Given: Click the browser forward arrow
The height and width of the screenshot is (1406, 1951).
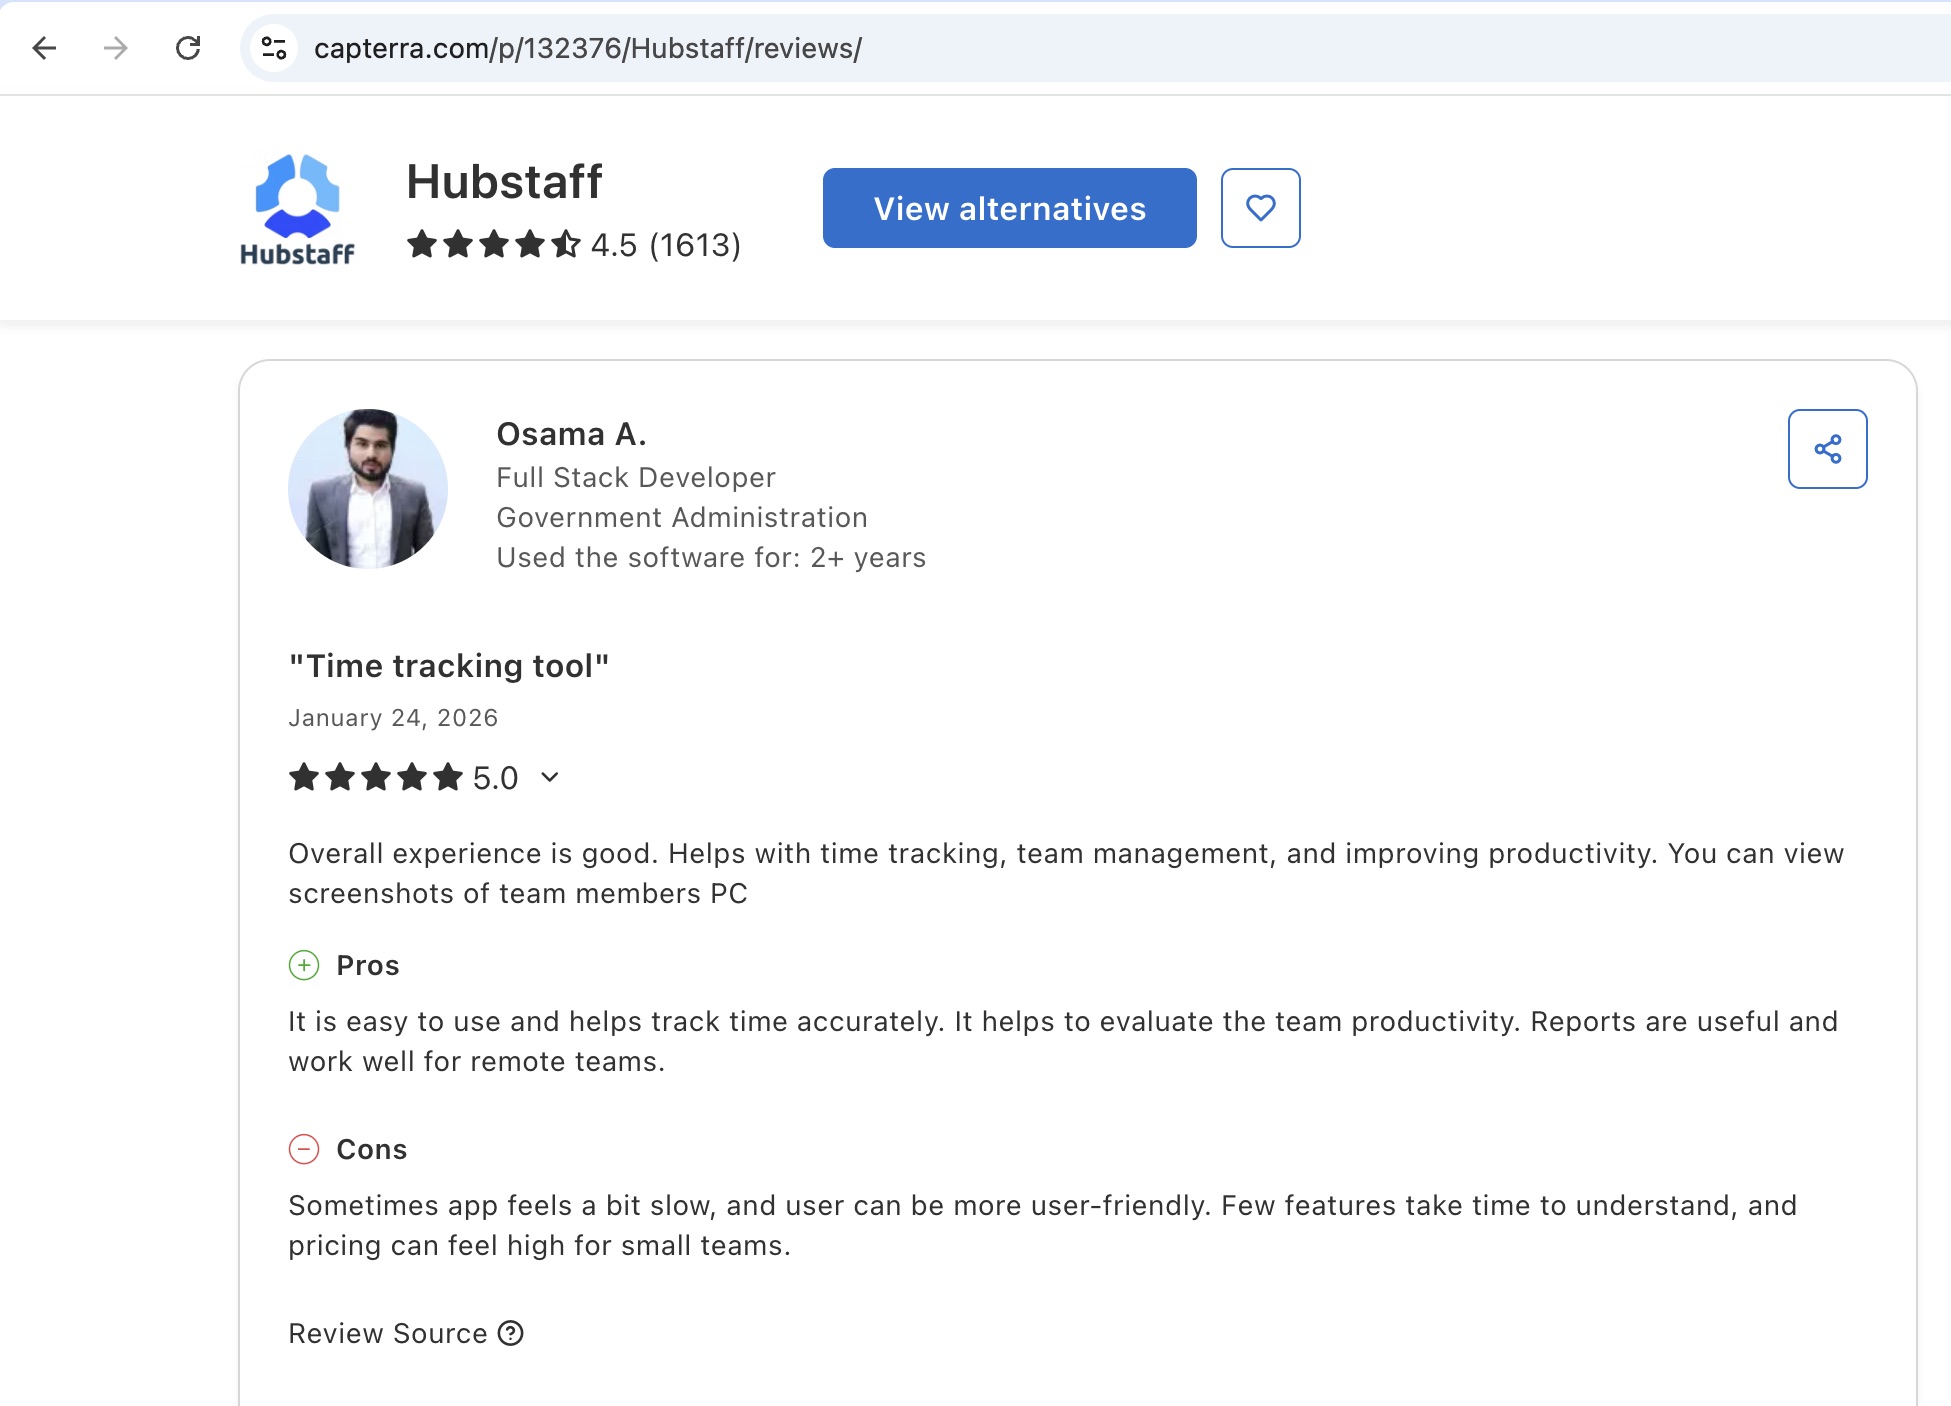Looking at the screenshot, I should [116, 48].
